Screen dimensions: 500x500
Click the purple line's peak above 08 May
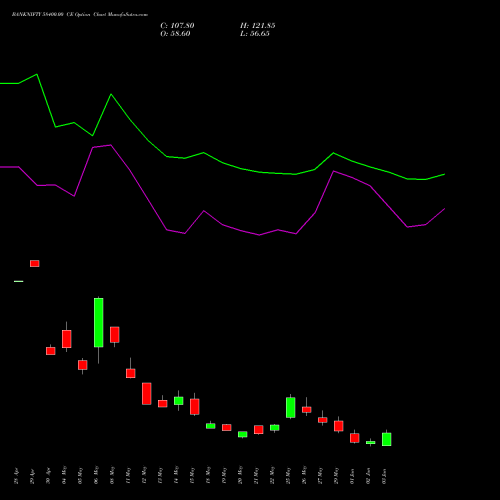111,145
